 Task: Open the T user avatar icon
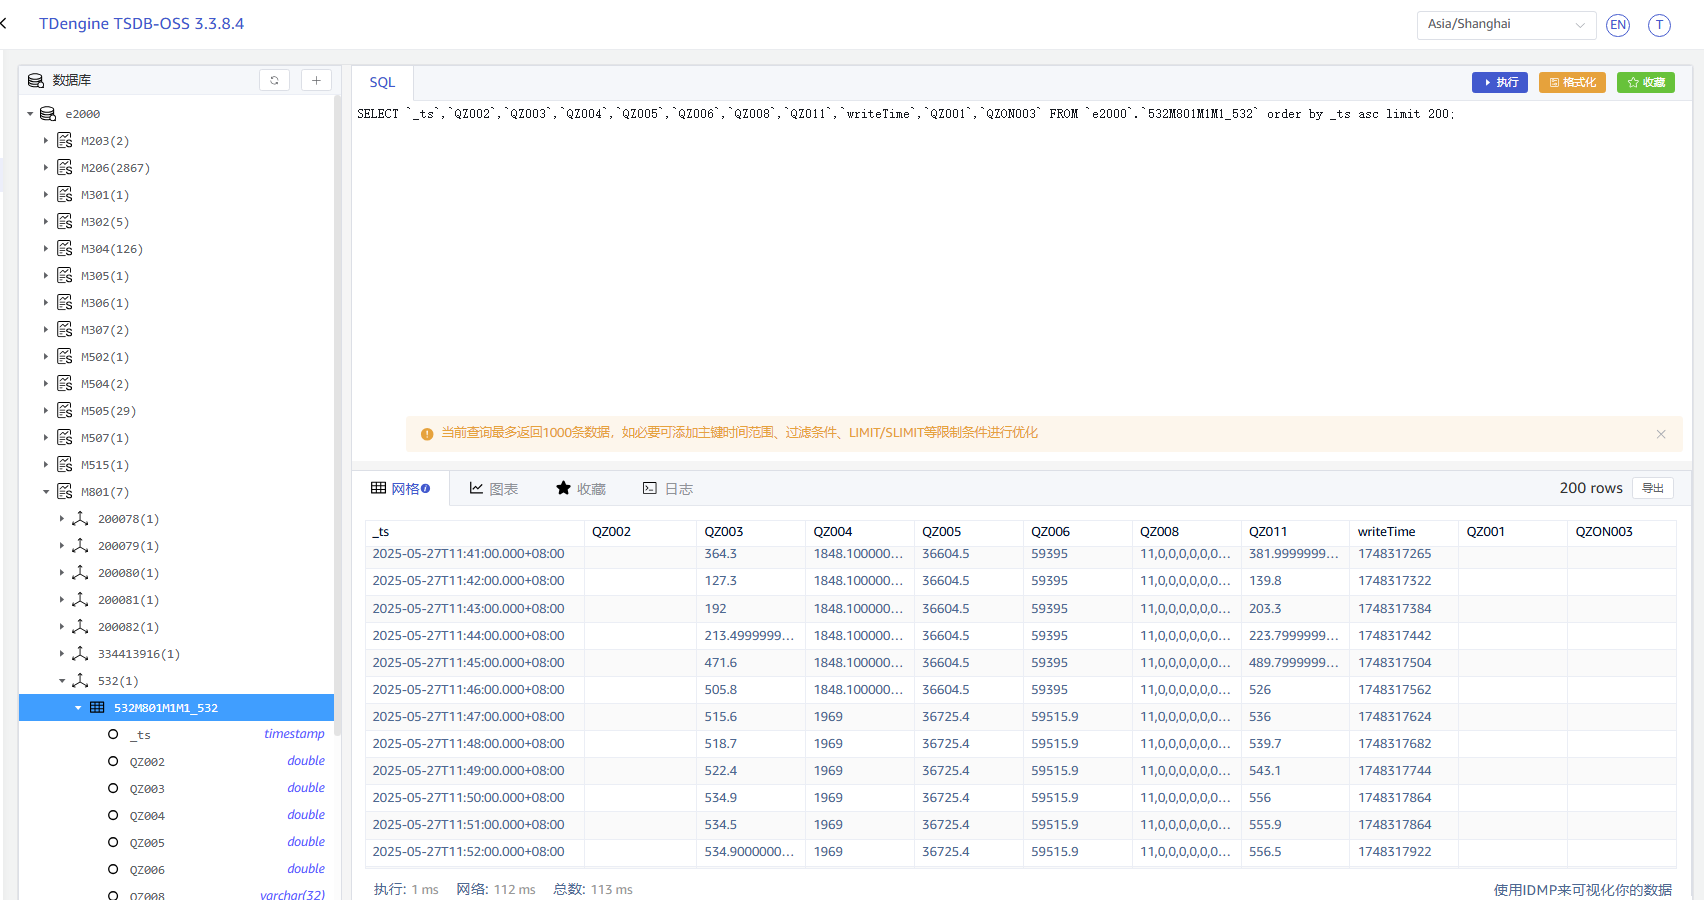1659,25
